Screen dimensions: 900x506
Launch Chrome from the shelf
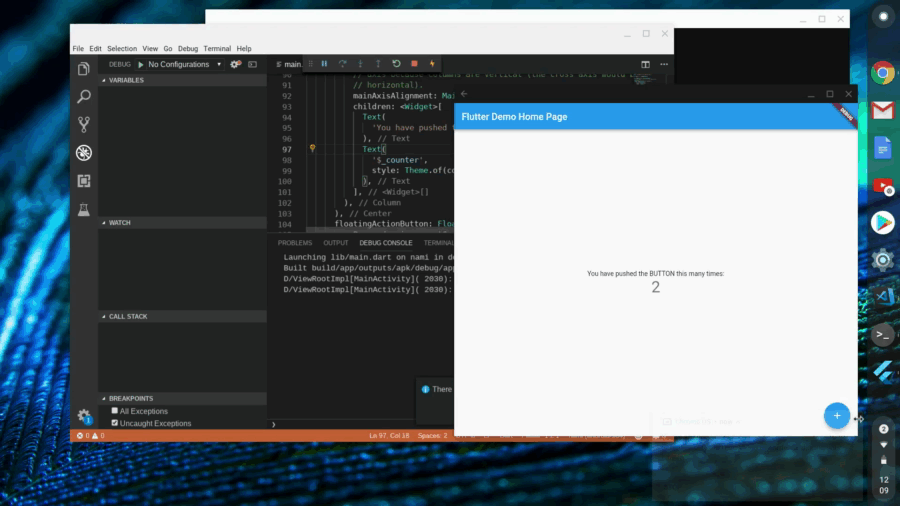coord(882,72)
